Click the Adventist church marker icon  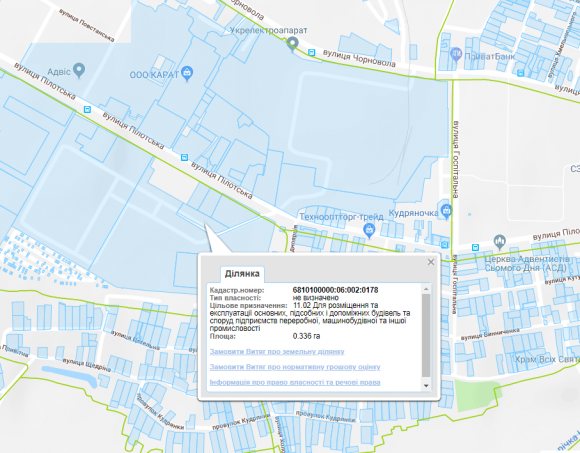(499, 242)
